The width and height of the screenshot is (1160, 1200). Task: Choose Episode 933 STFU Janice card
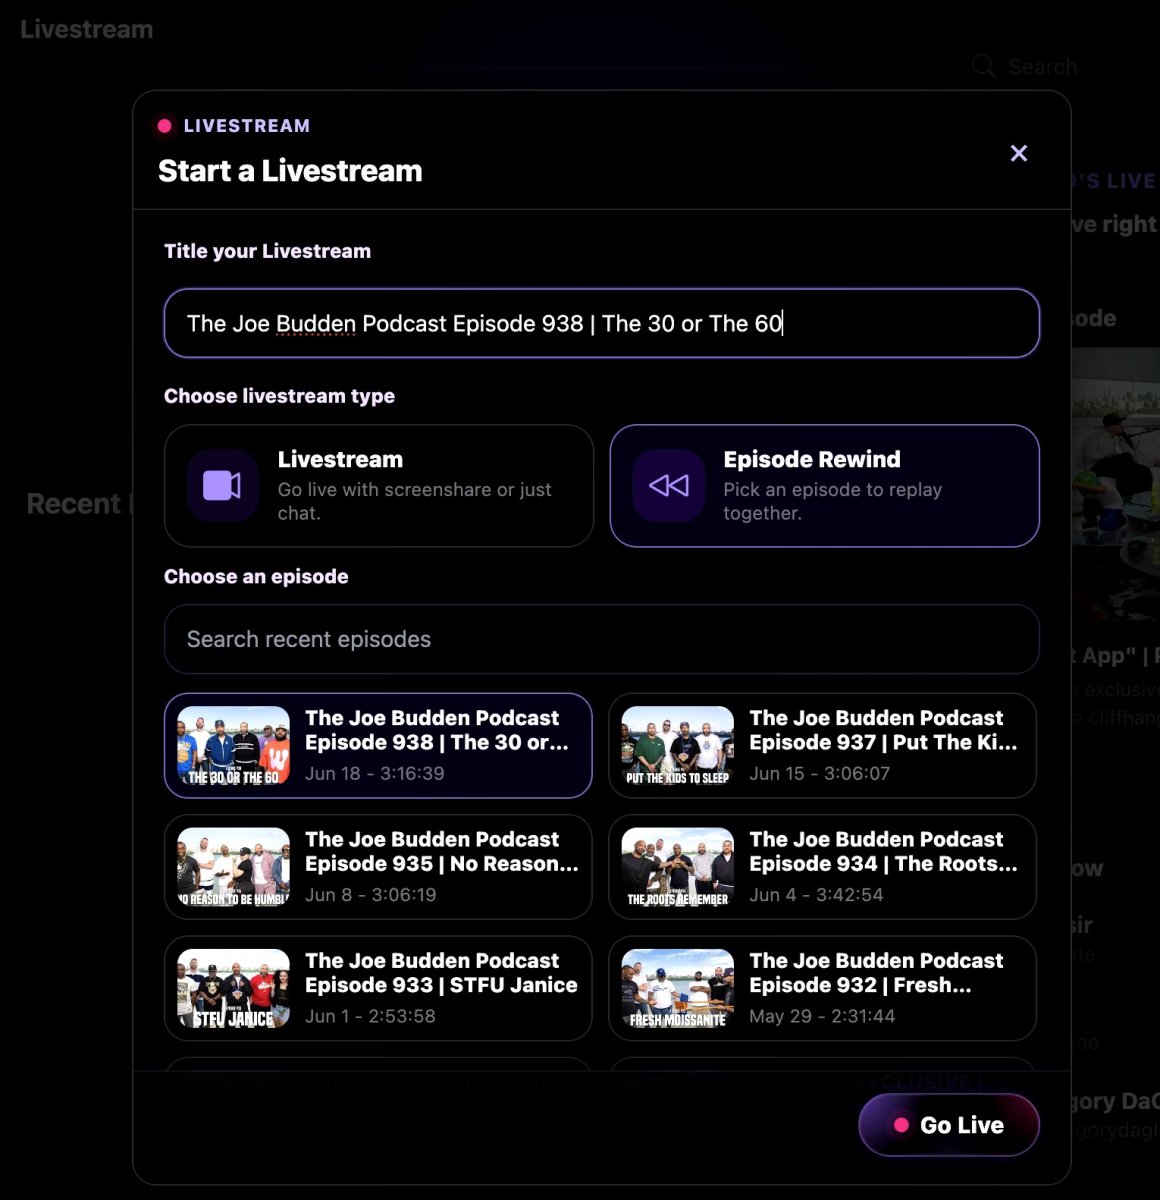pos(378,988)
